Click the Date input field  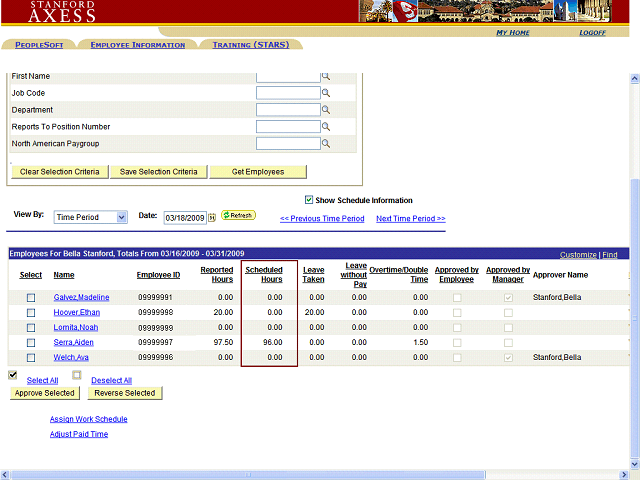pyautogui.click(x=184, y=217)
